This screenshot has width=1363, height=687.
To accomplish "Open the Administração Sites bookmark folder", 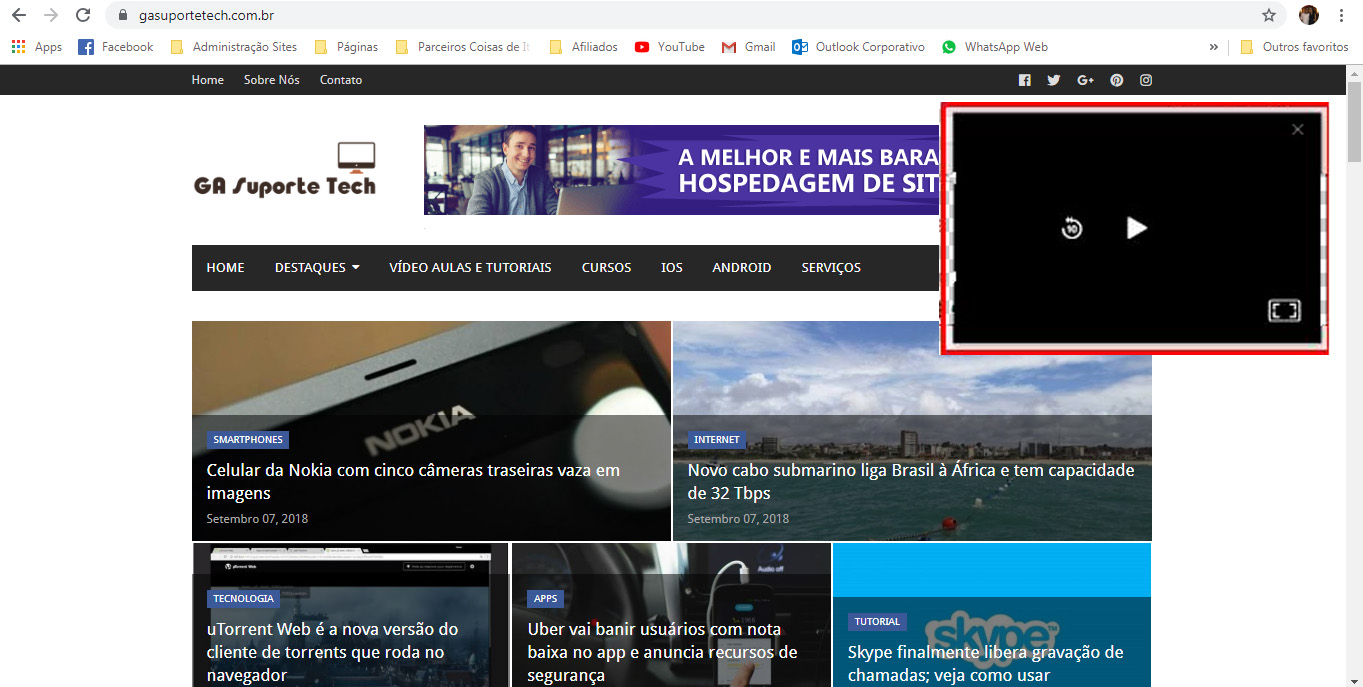I will pyautogui.click(x=234, y=47).
